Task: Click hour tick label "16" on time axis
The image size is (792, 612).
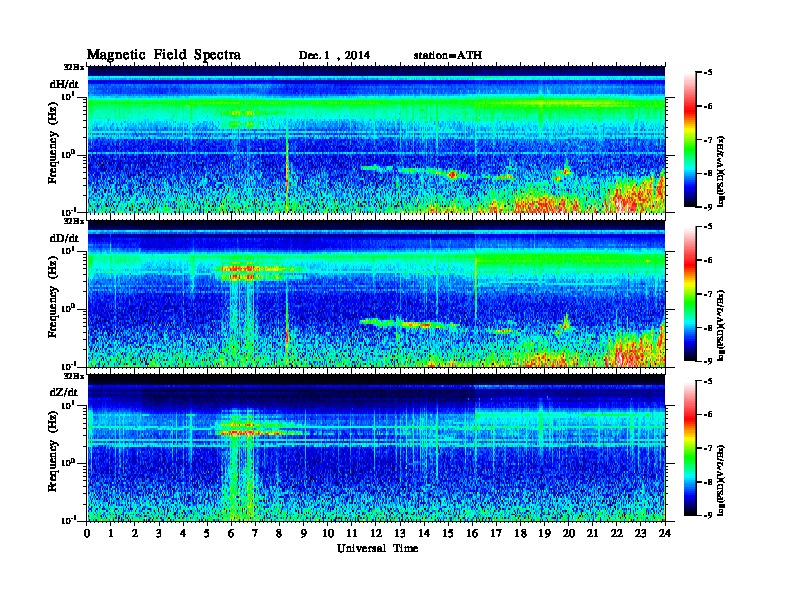Action: [x=472, y=534]
